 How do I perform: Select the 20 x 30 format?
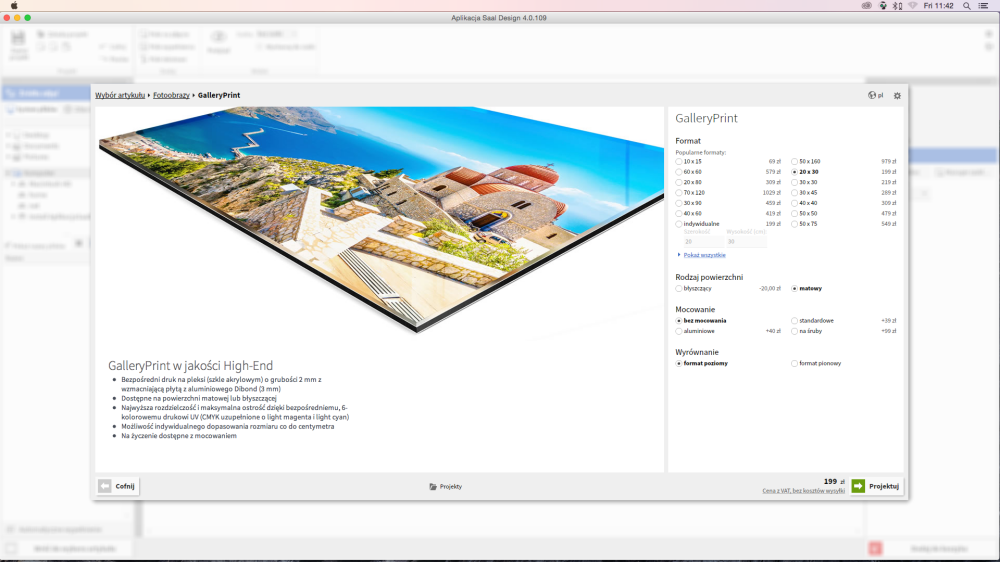tap(794, 172)
